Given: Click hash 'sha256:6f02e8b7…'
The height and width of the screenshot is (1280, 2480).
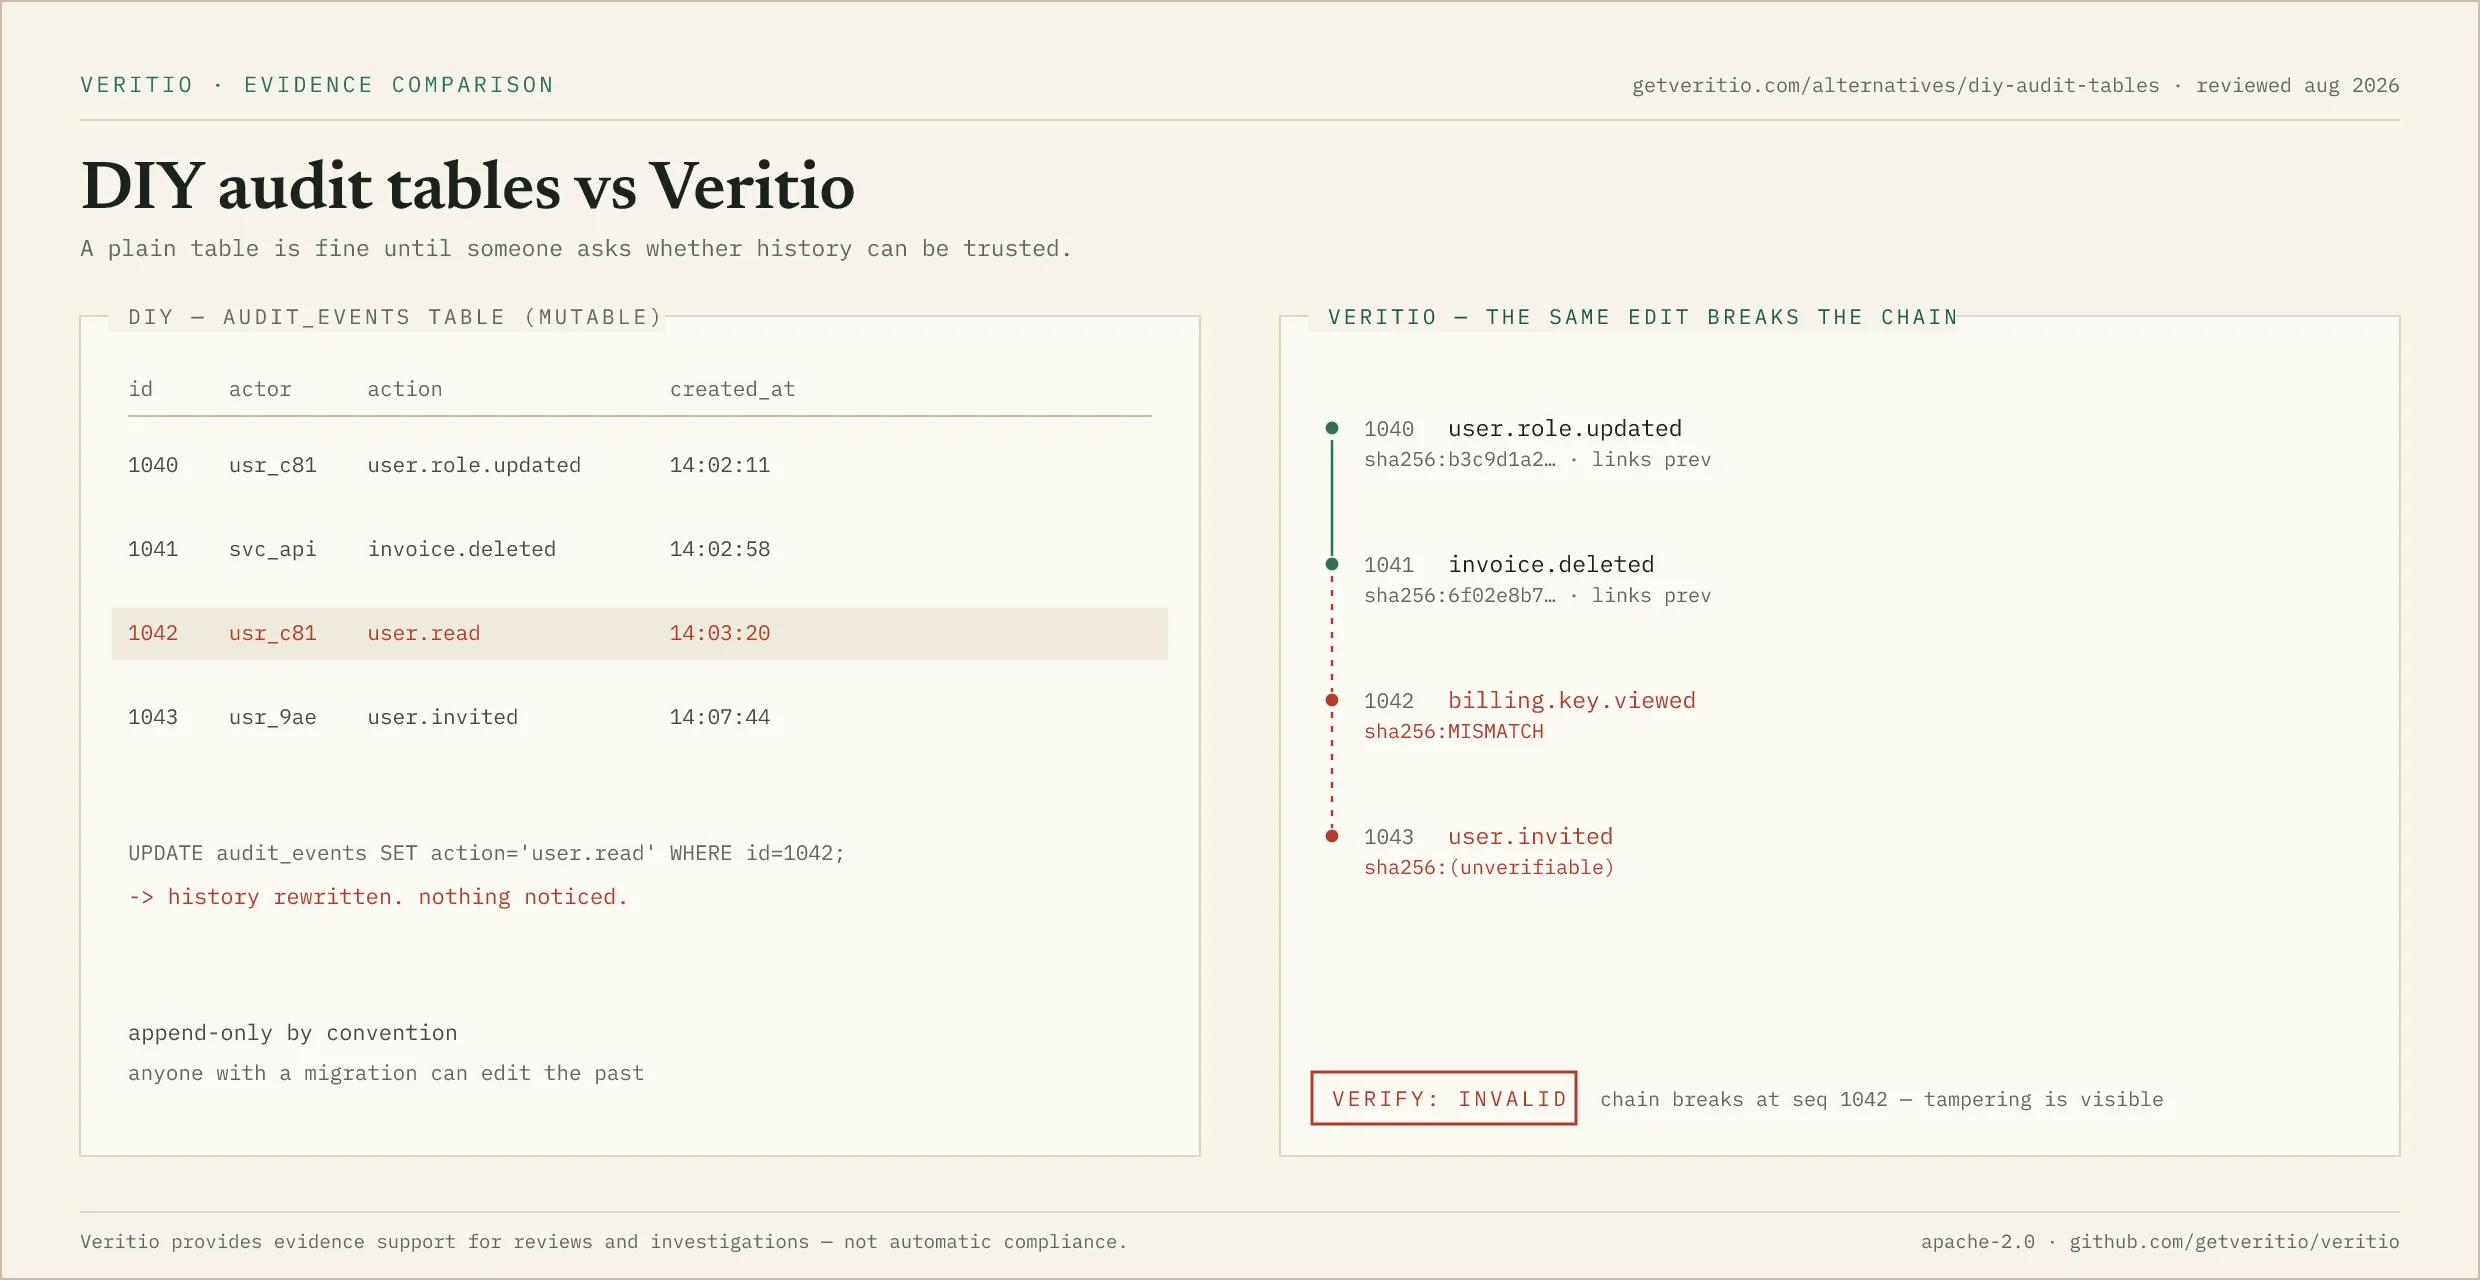Looking at the screenshot, I should pos(1460,596).
